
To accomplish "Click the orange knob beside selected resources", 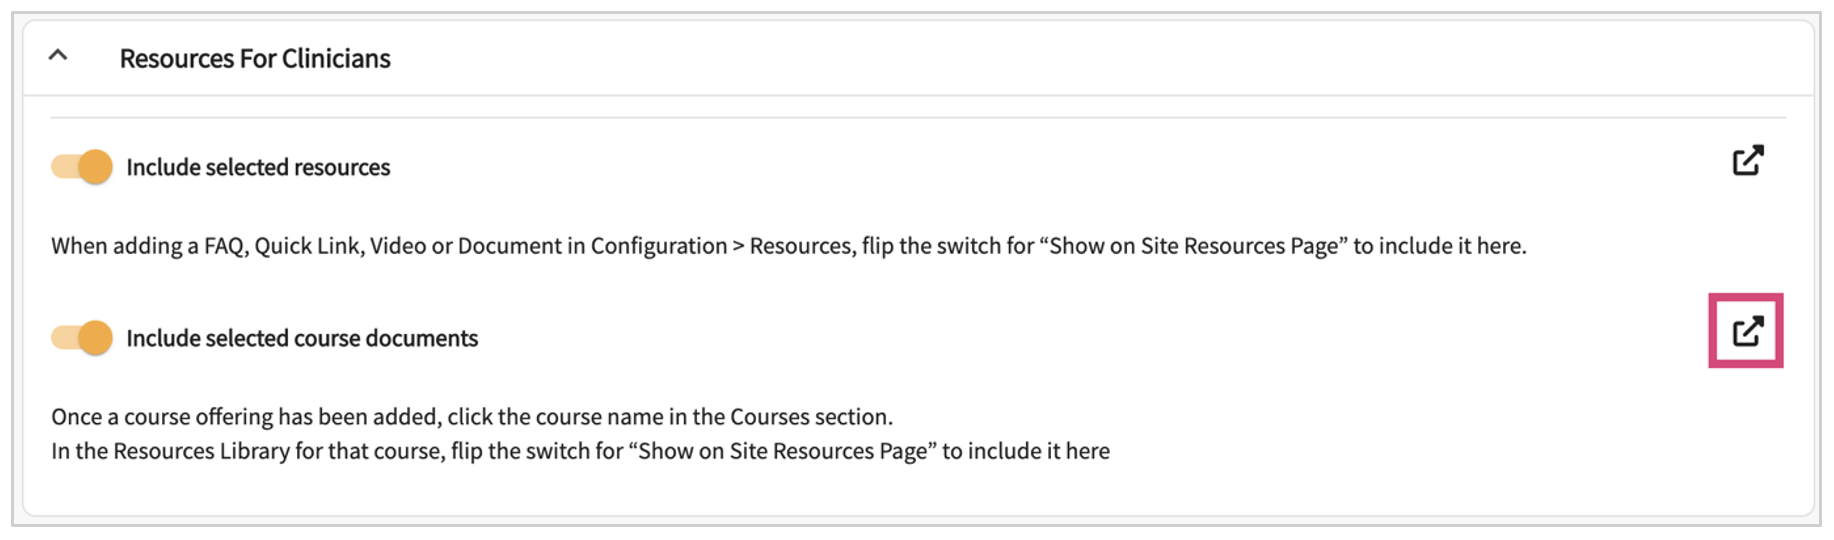I will [x=95, y=167].
